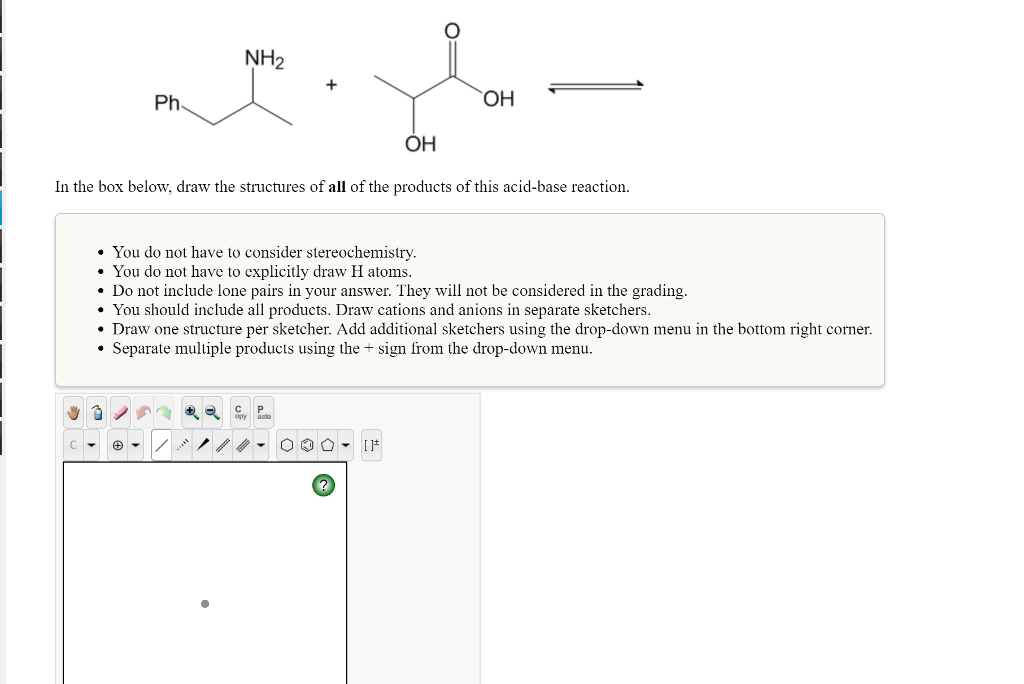Open the ring templates dropdown
The width and height of the screenshot is (1024, 684).
tap(346, 444)
